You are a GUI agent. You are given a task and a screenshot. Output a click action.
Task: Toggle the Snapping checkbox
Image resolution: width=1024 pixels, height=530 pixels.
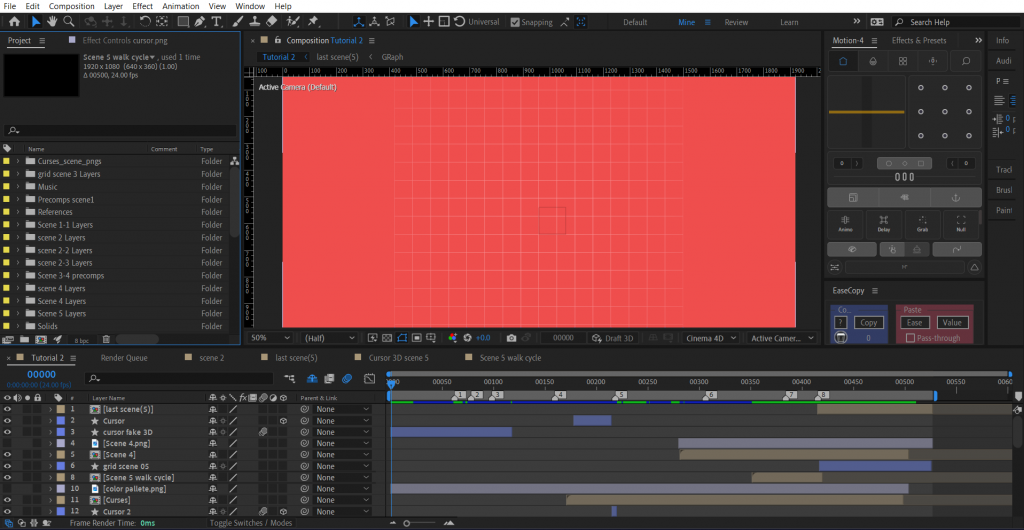click(x=515, y=22)
